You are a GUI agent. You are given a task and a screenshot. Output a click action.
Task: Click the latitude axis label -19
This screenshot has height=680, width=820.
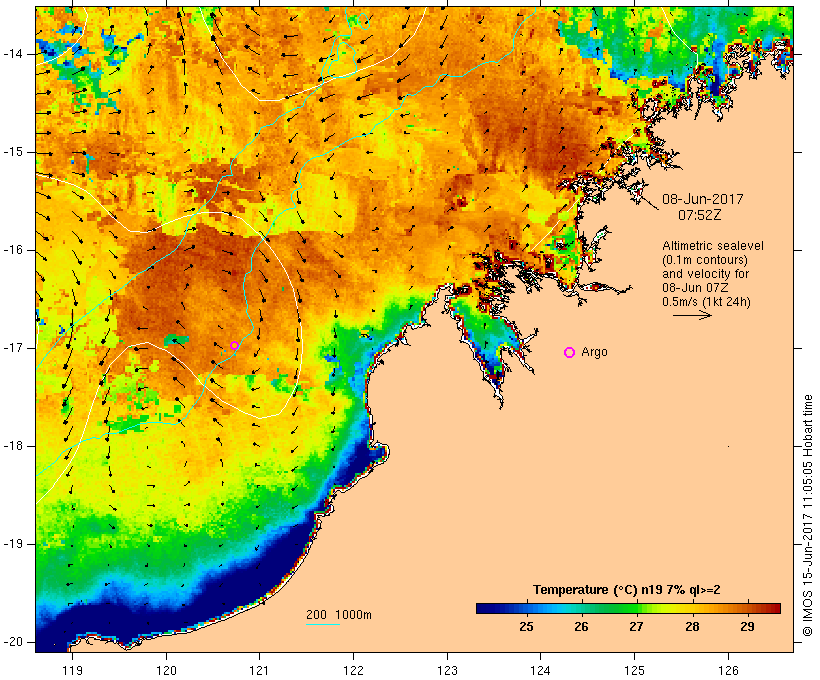(x=13, y=544)
